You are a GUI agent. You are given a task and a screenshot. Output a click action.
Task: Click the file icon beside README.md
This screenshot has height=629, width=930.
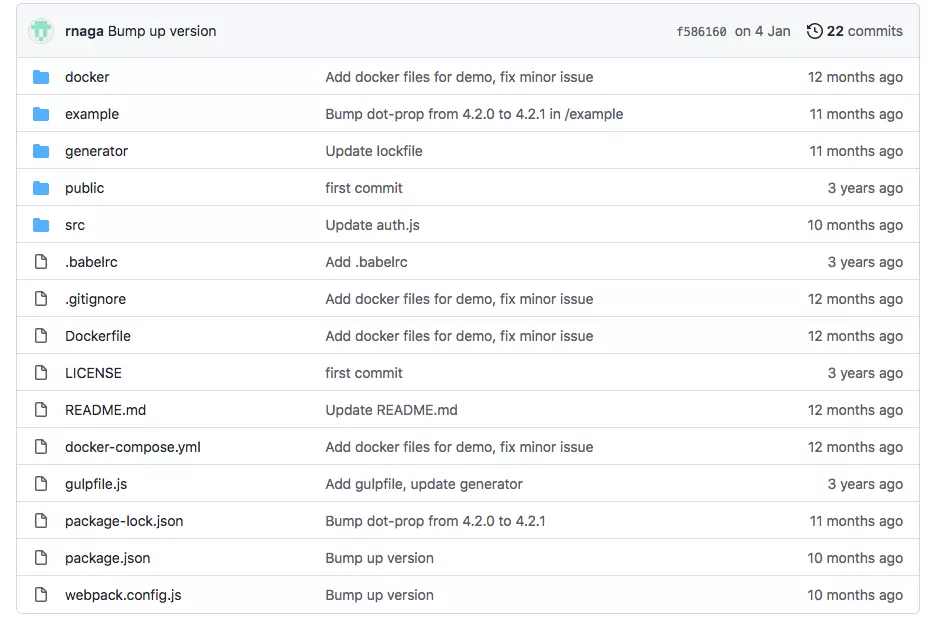(41, 410)
